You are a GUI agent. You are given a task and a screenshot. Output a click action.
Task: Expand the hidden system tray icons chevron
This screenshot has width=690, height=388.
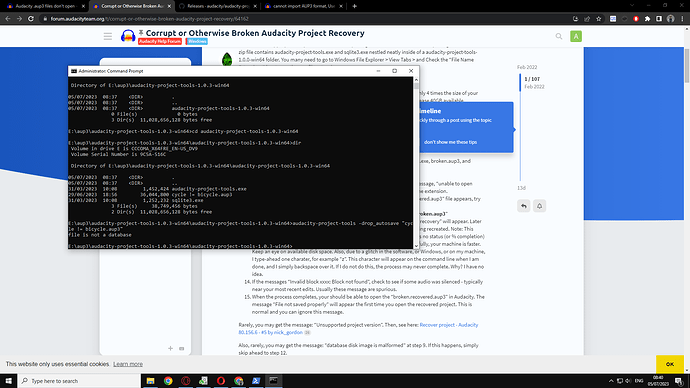click(611, 381)
